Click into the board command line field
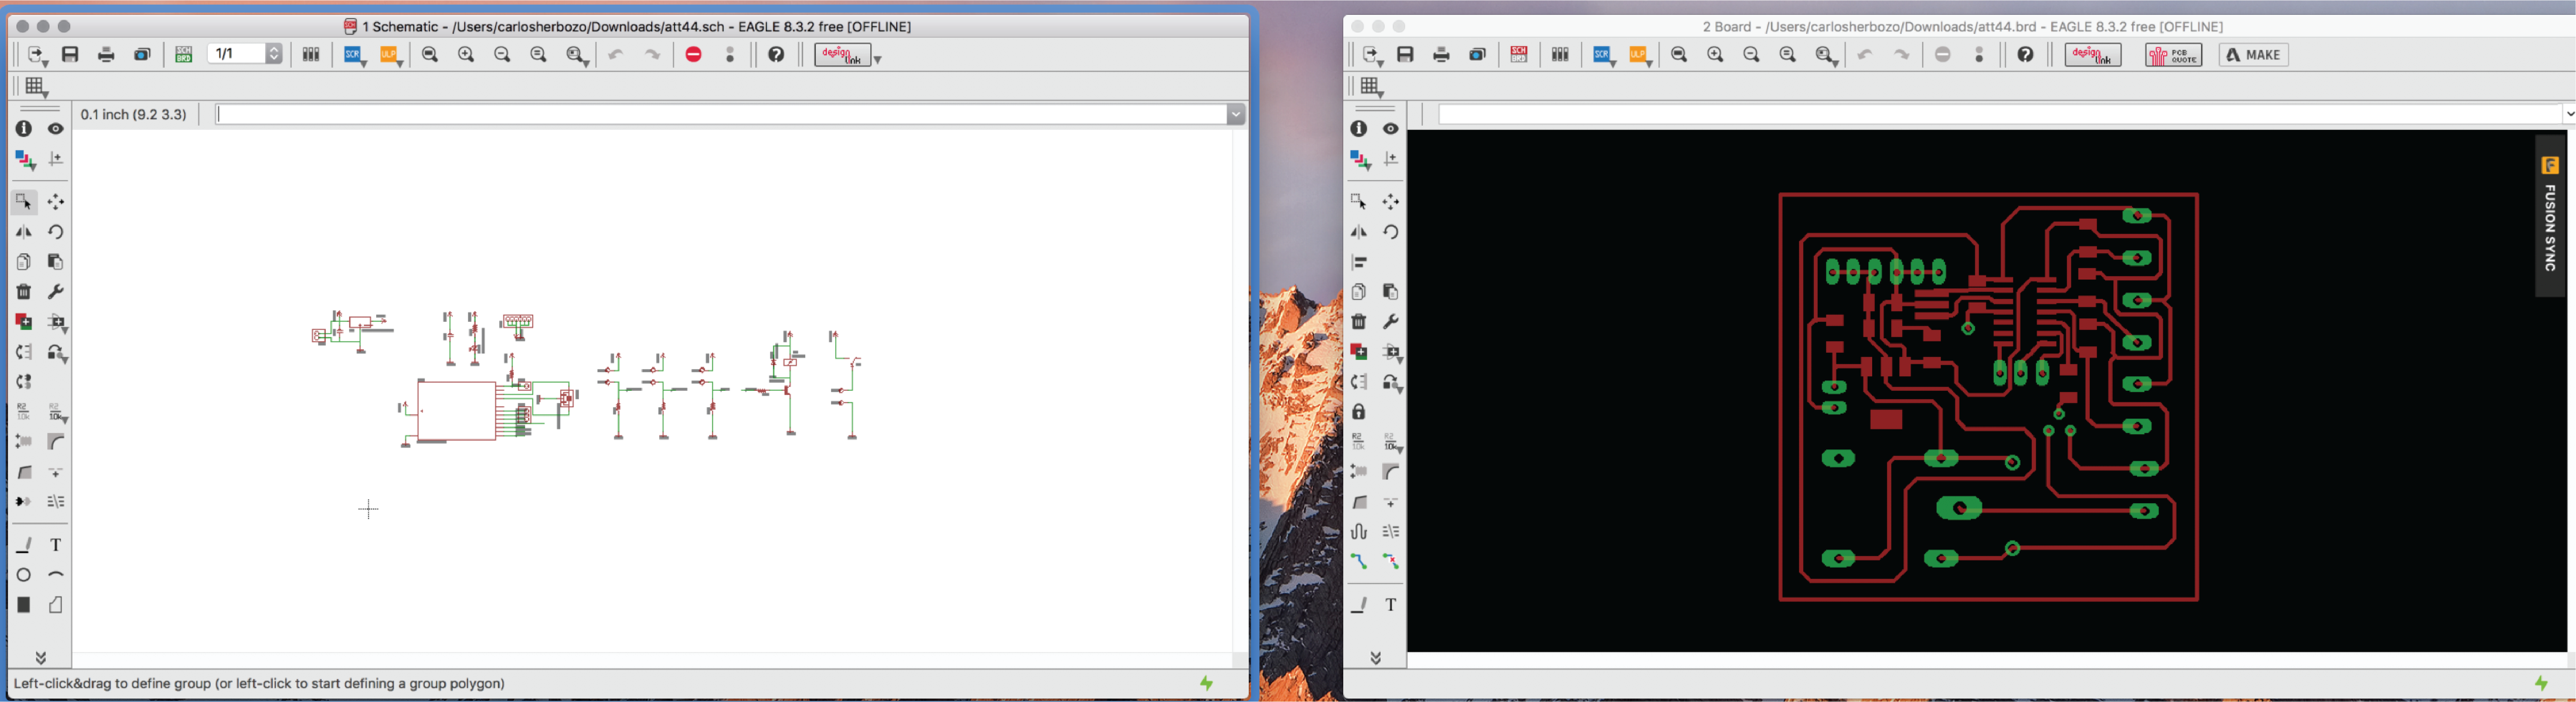 click(x=1990, y=115)
